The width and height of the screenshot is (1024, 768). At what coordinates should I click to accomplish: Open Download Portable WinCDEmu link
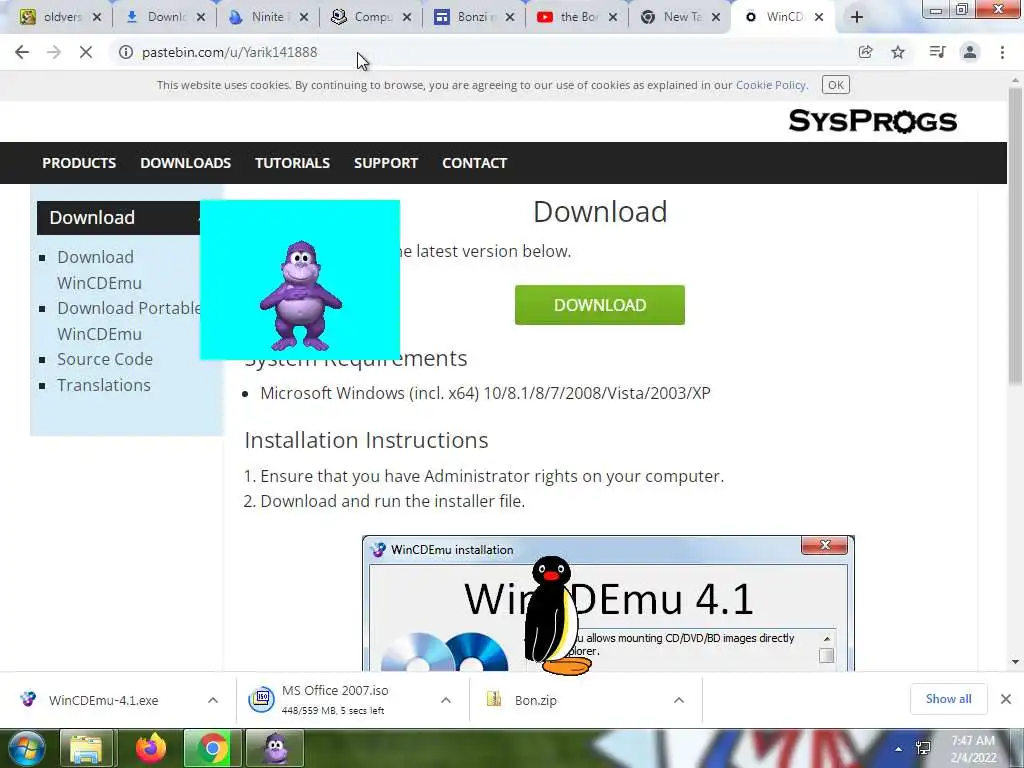click(x=129, y=321)
